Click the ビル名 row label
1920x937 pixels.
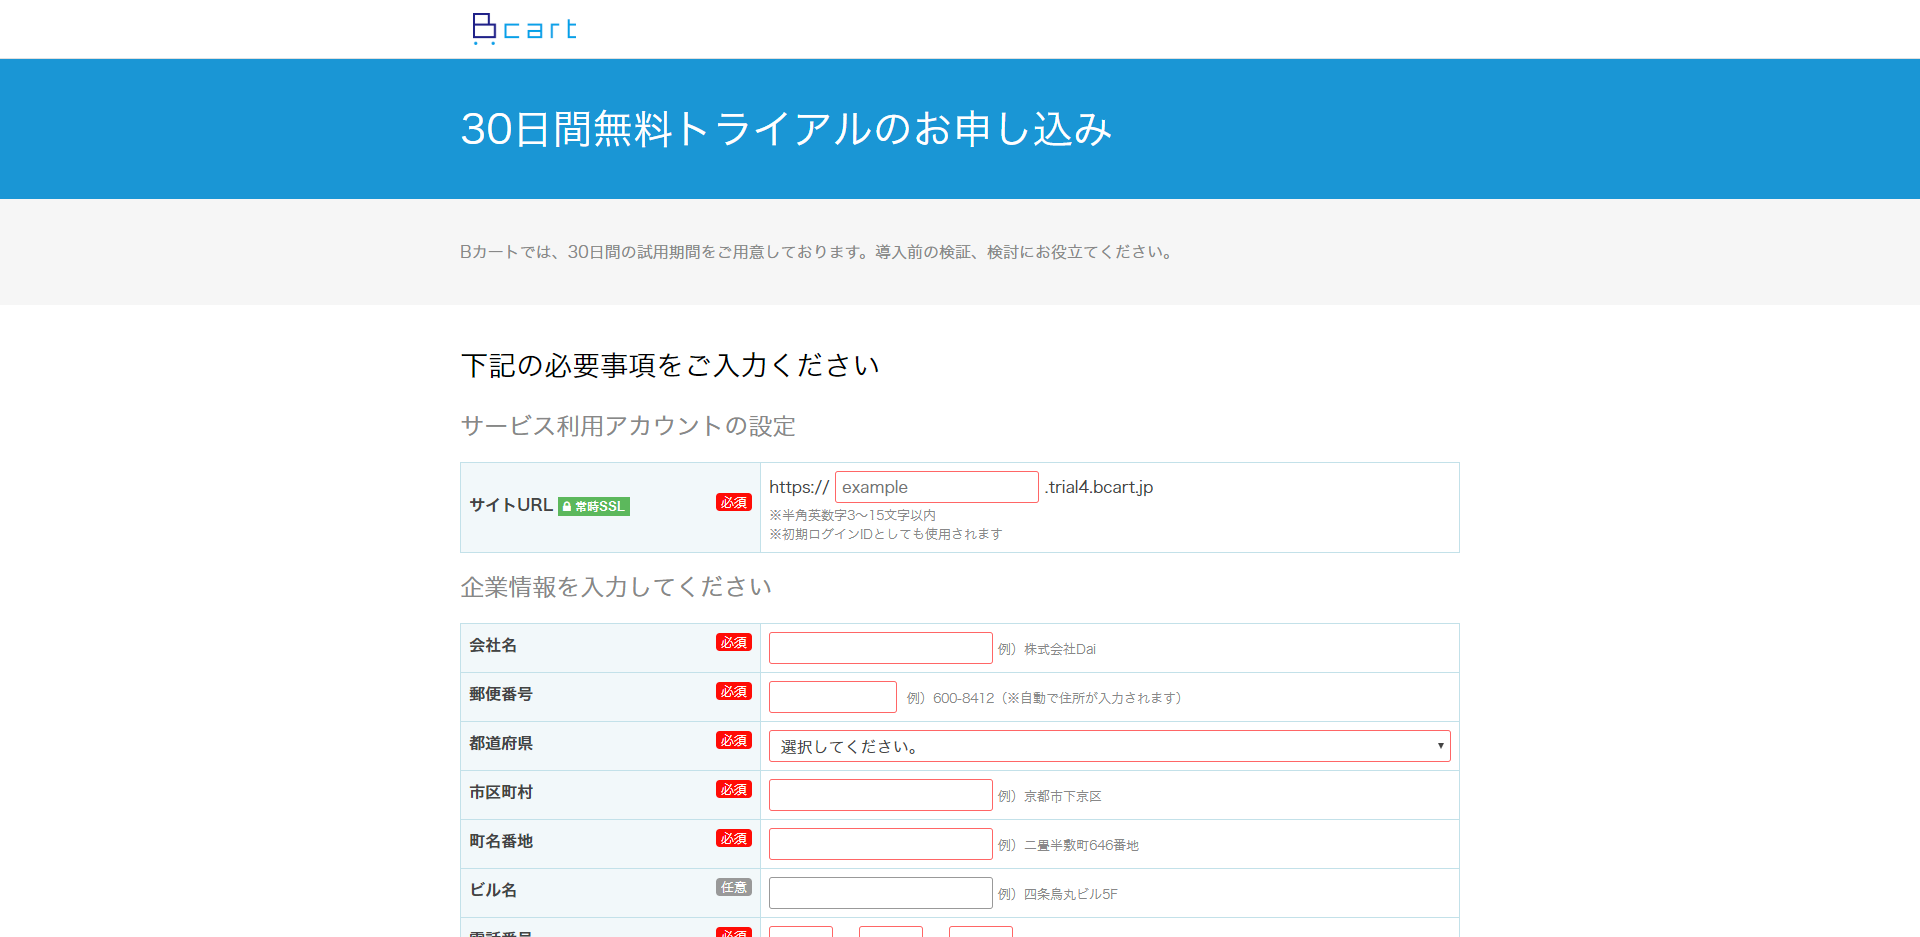(x=493, y=890)
